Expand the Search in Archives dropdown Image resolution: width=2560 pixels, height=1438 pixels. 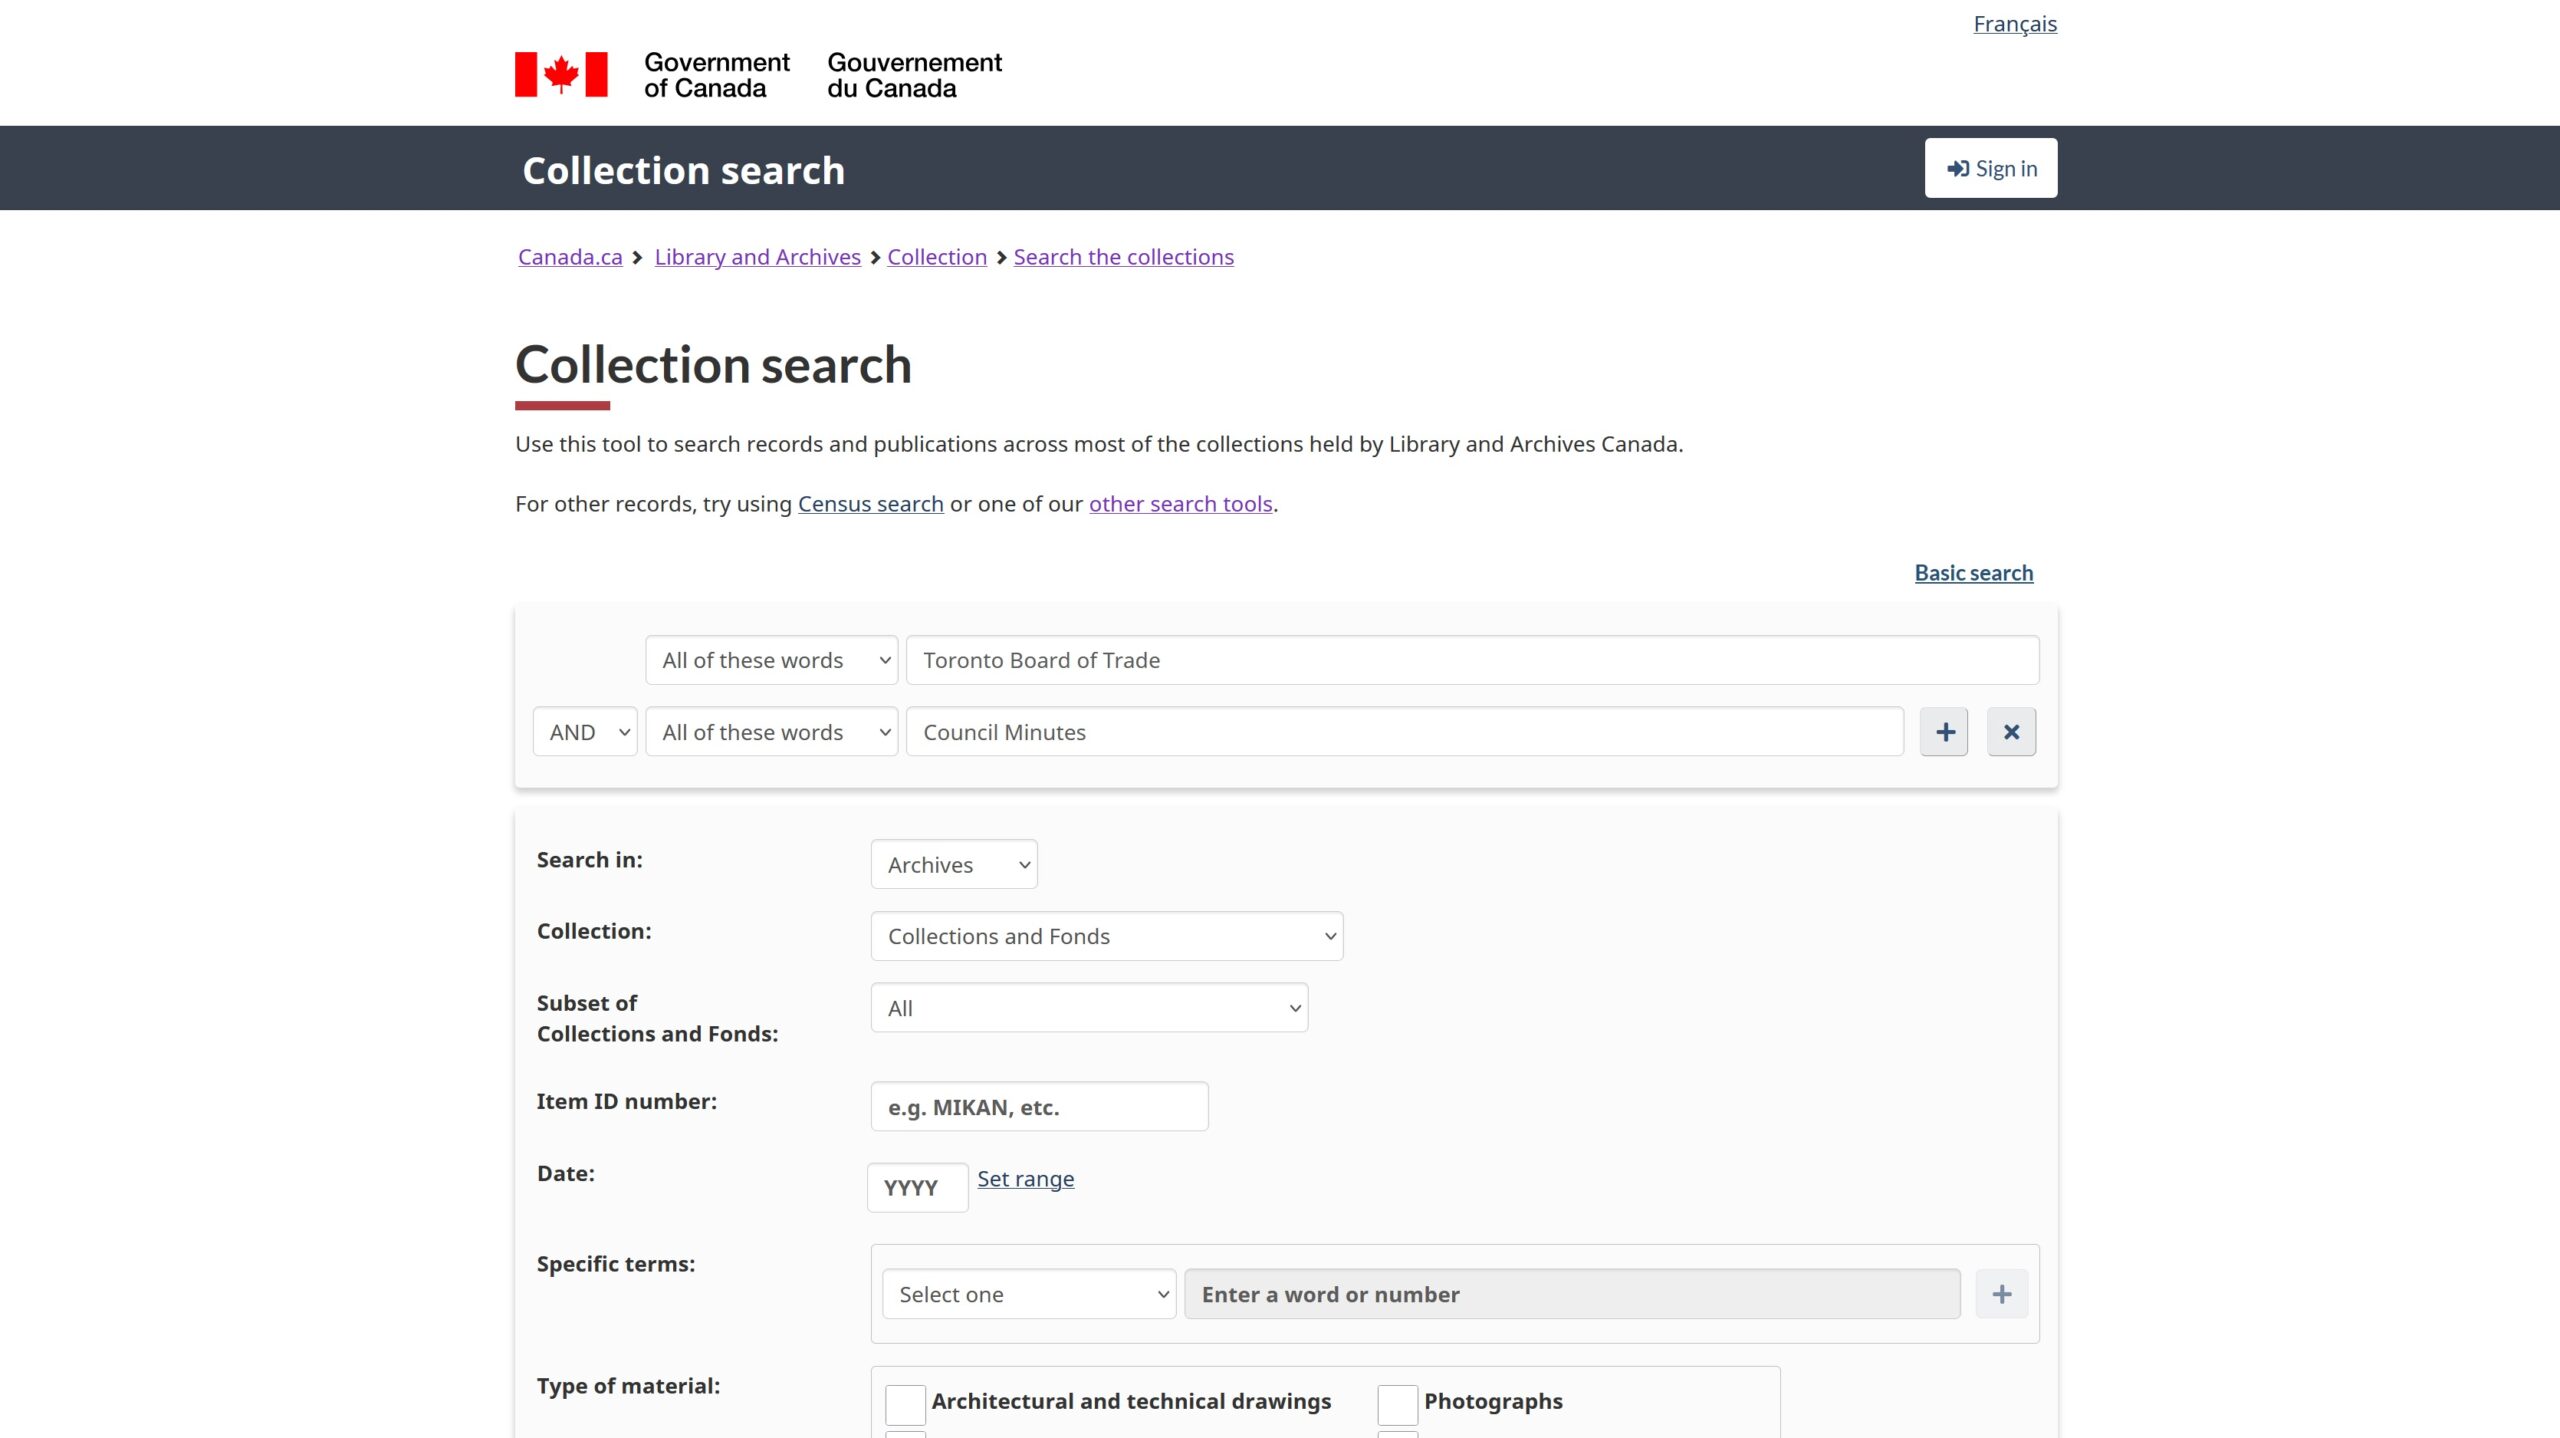tap(954, 864)
